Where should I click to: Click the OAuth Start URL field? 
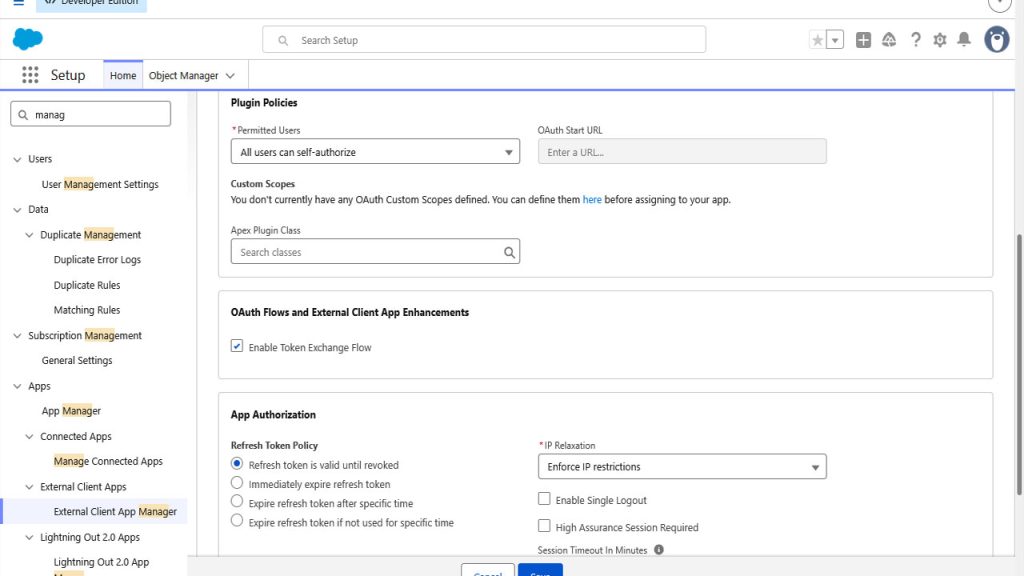pos(682,152)
